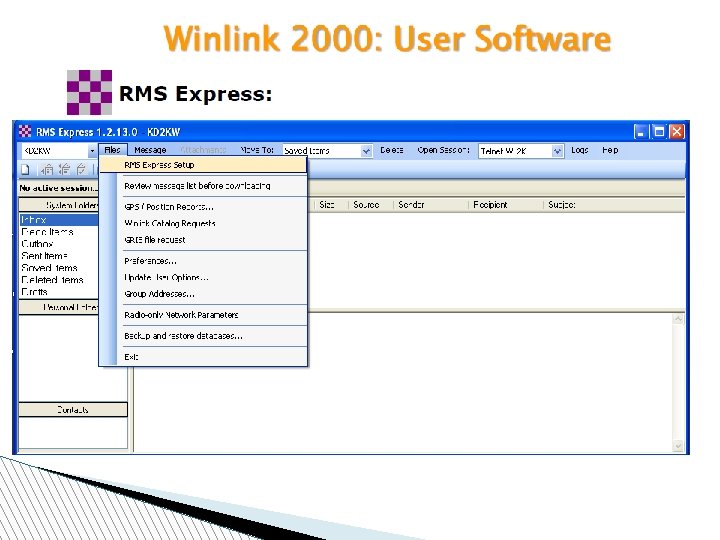Select the Sent Items folder
The image size is (720, 540).
[x=44, y=256]
